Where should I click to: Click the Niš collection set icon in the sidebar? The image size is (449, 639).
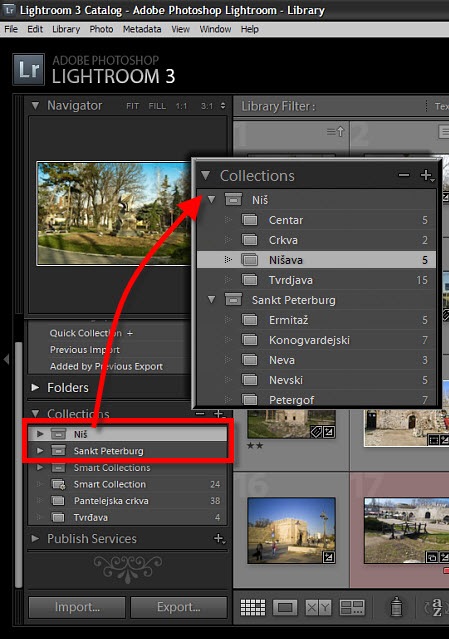[x=58, y=434]
